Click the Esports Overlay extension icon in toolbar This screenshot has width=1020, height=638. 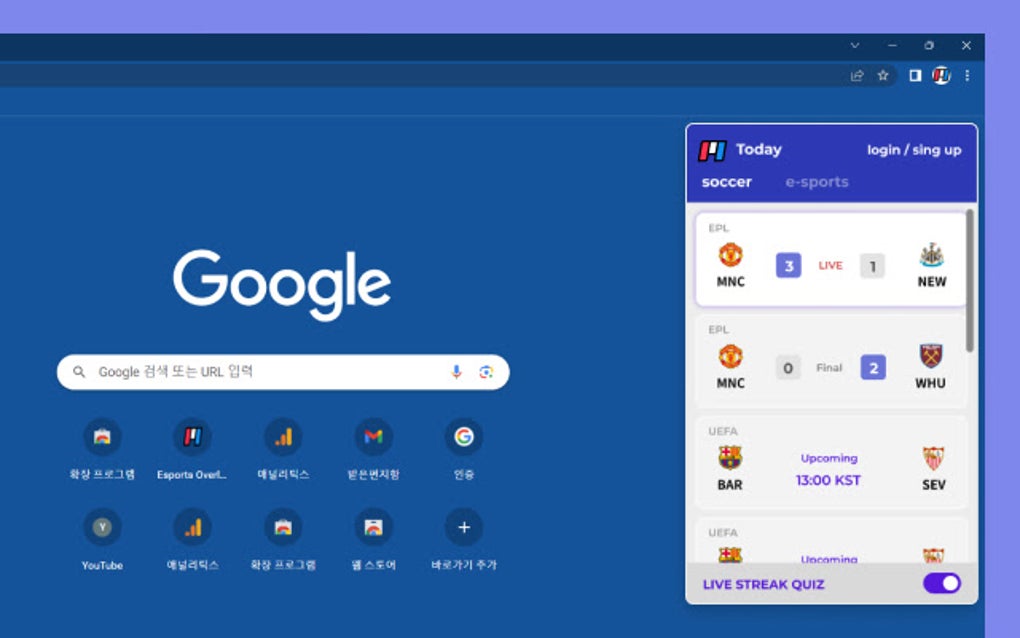pyautogui.click(x=941, y=74)
